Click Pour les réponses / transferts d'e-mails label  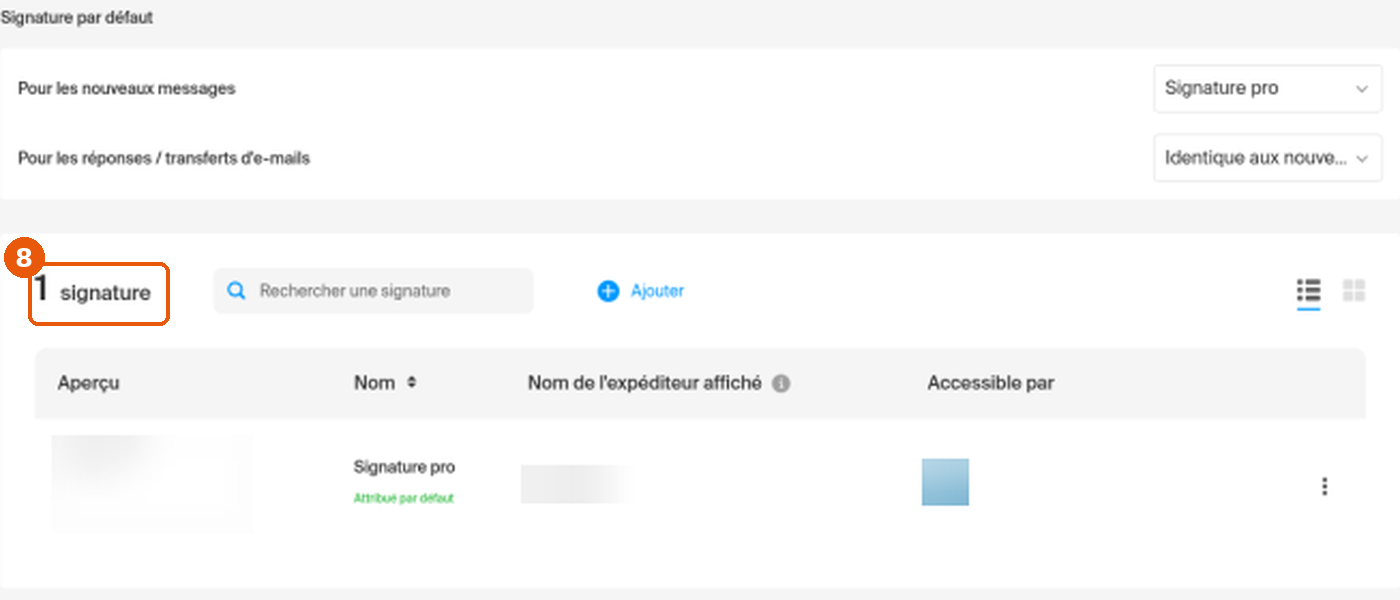coord(164,158)
